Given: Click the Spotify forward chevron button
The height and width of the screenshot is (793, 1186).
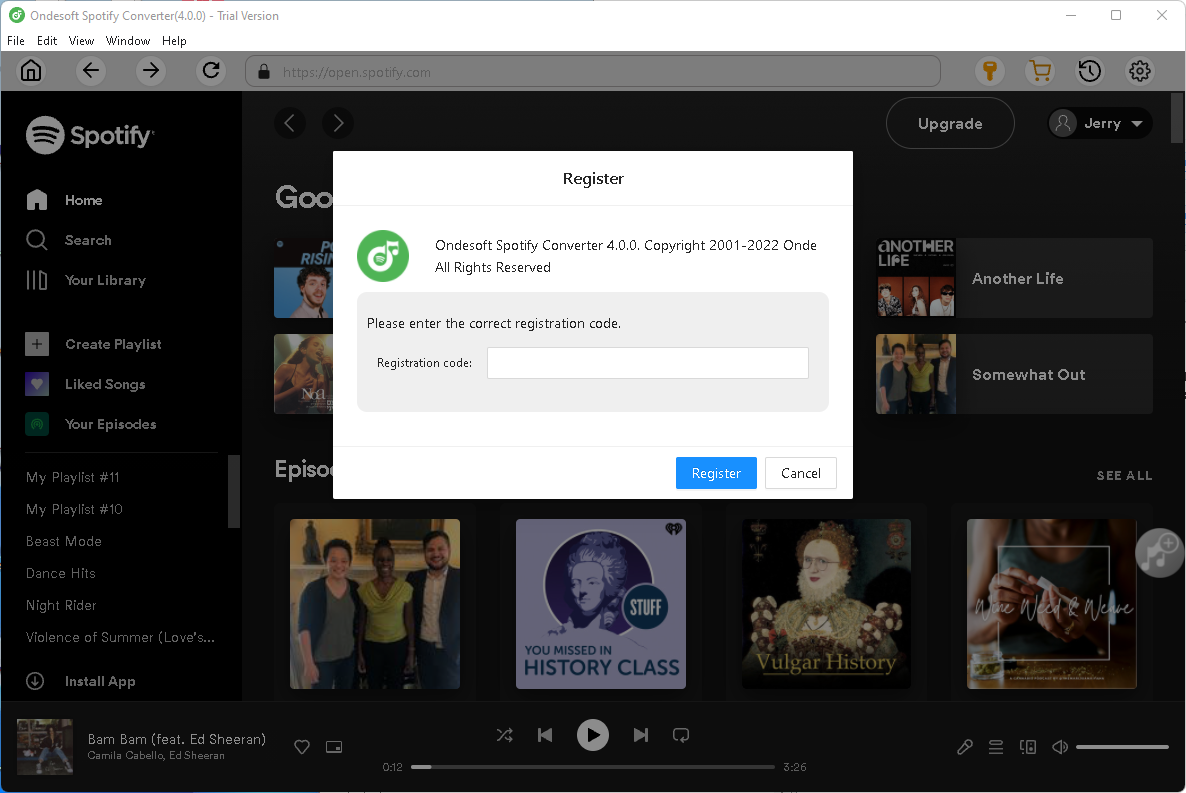Looking at the screenshot, I should (x=338, y=123).
